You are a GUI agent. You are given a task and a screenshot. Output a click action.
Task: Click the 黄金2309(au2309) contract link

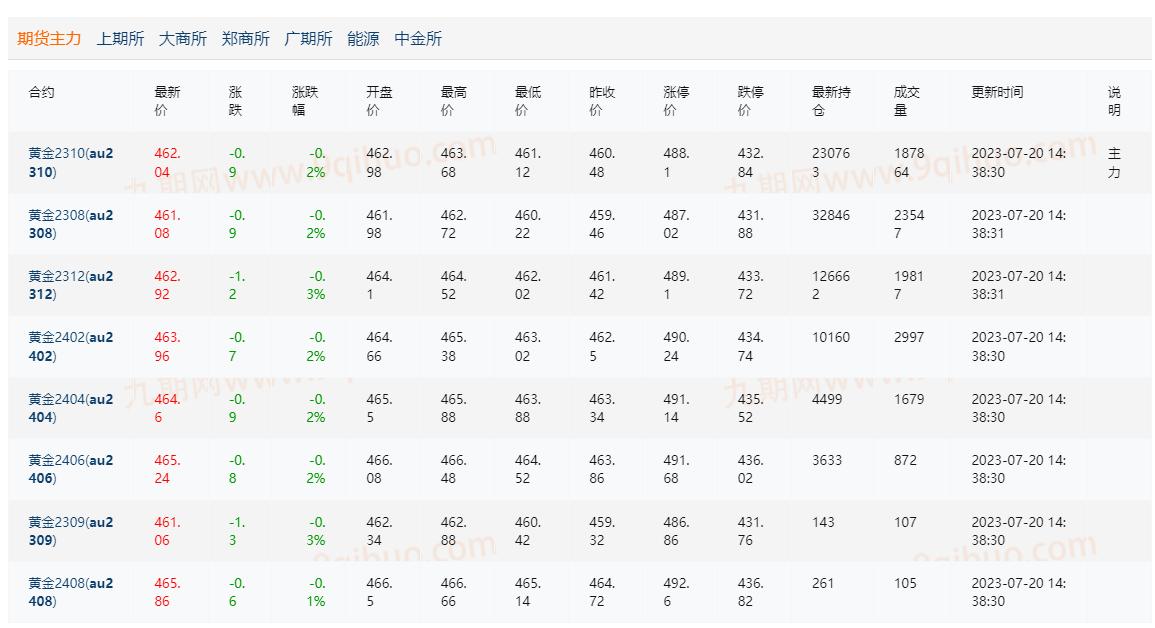pyautogui.click(x=71, y=531)
